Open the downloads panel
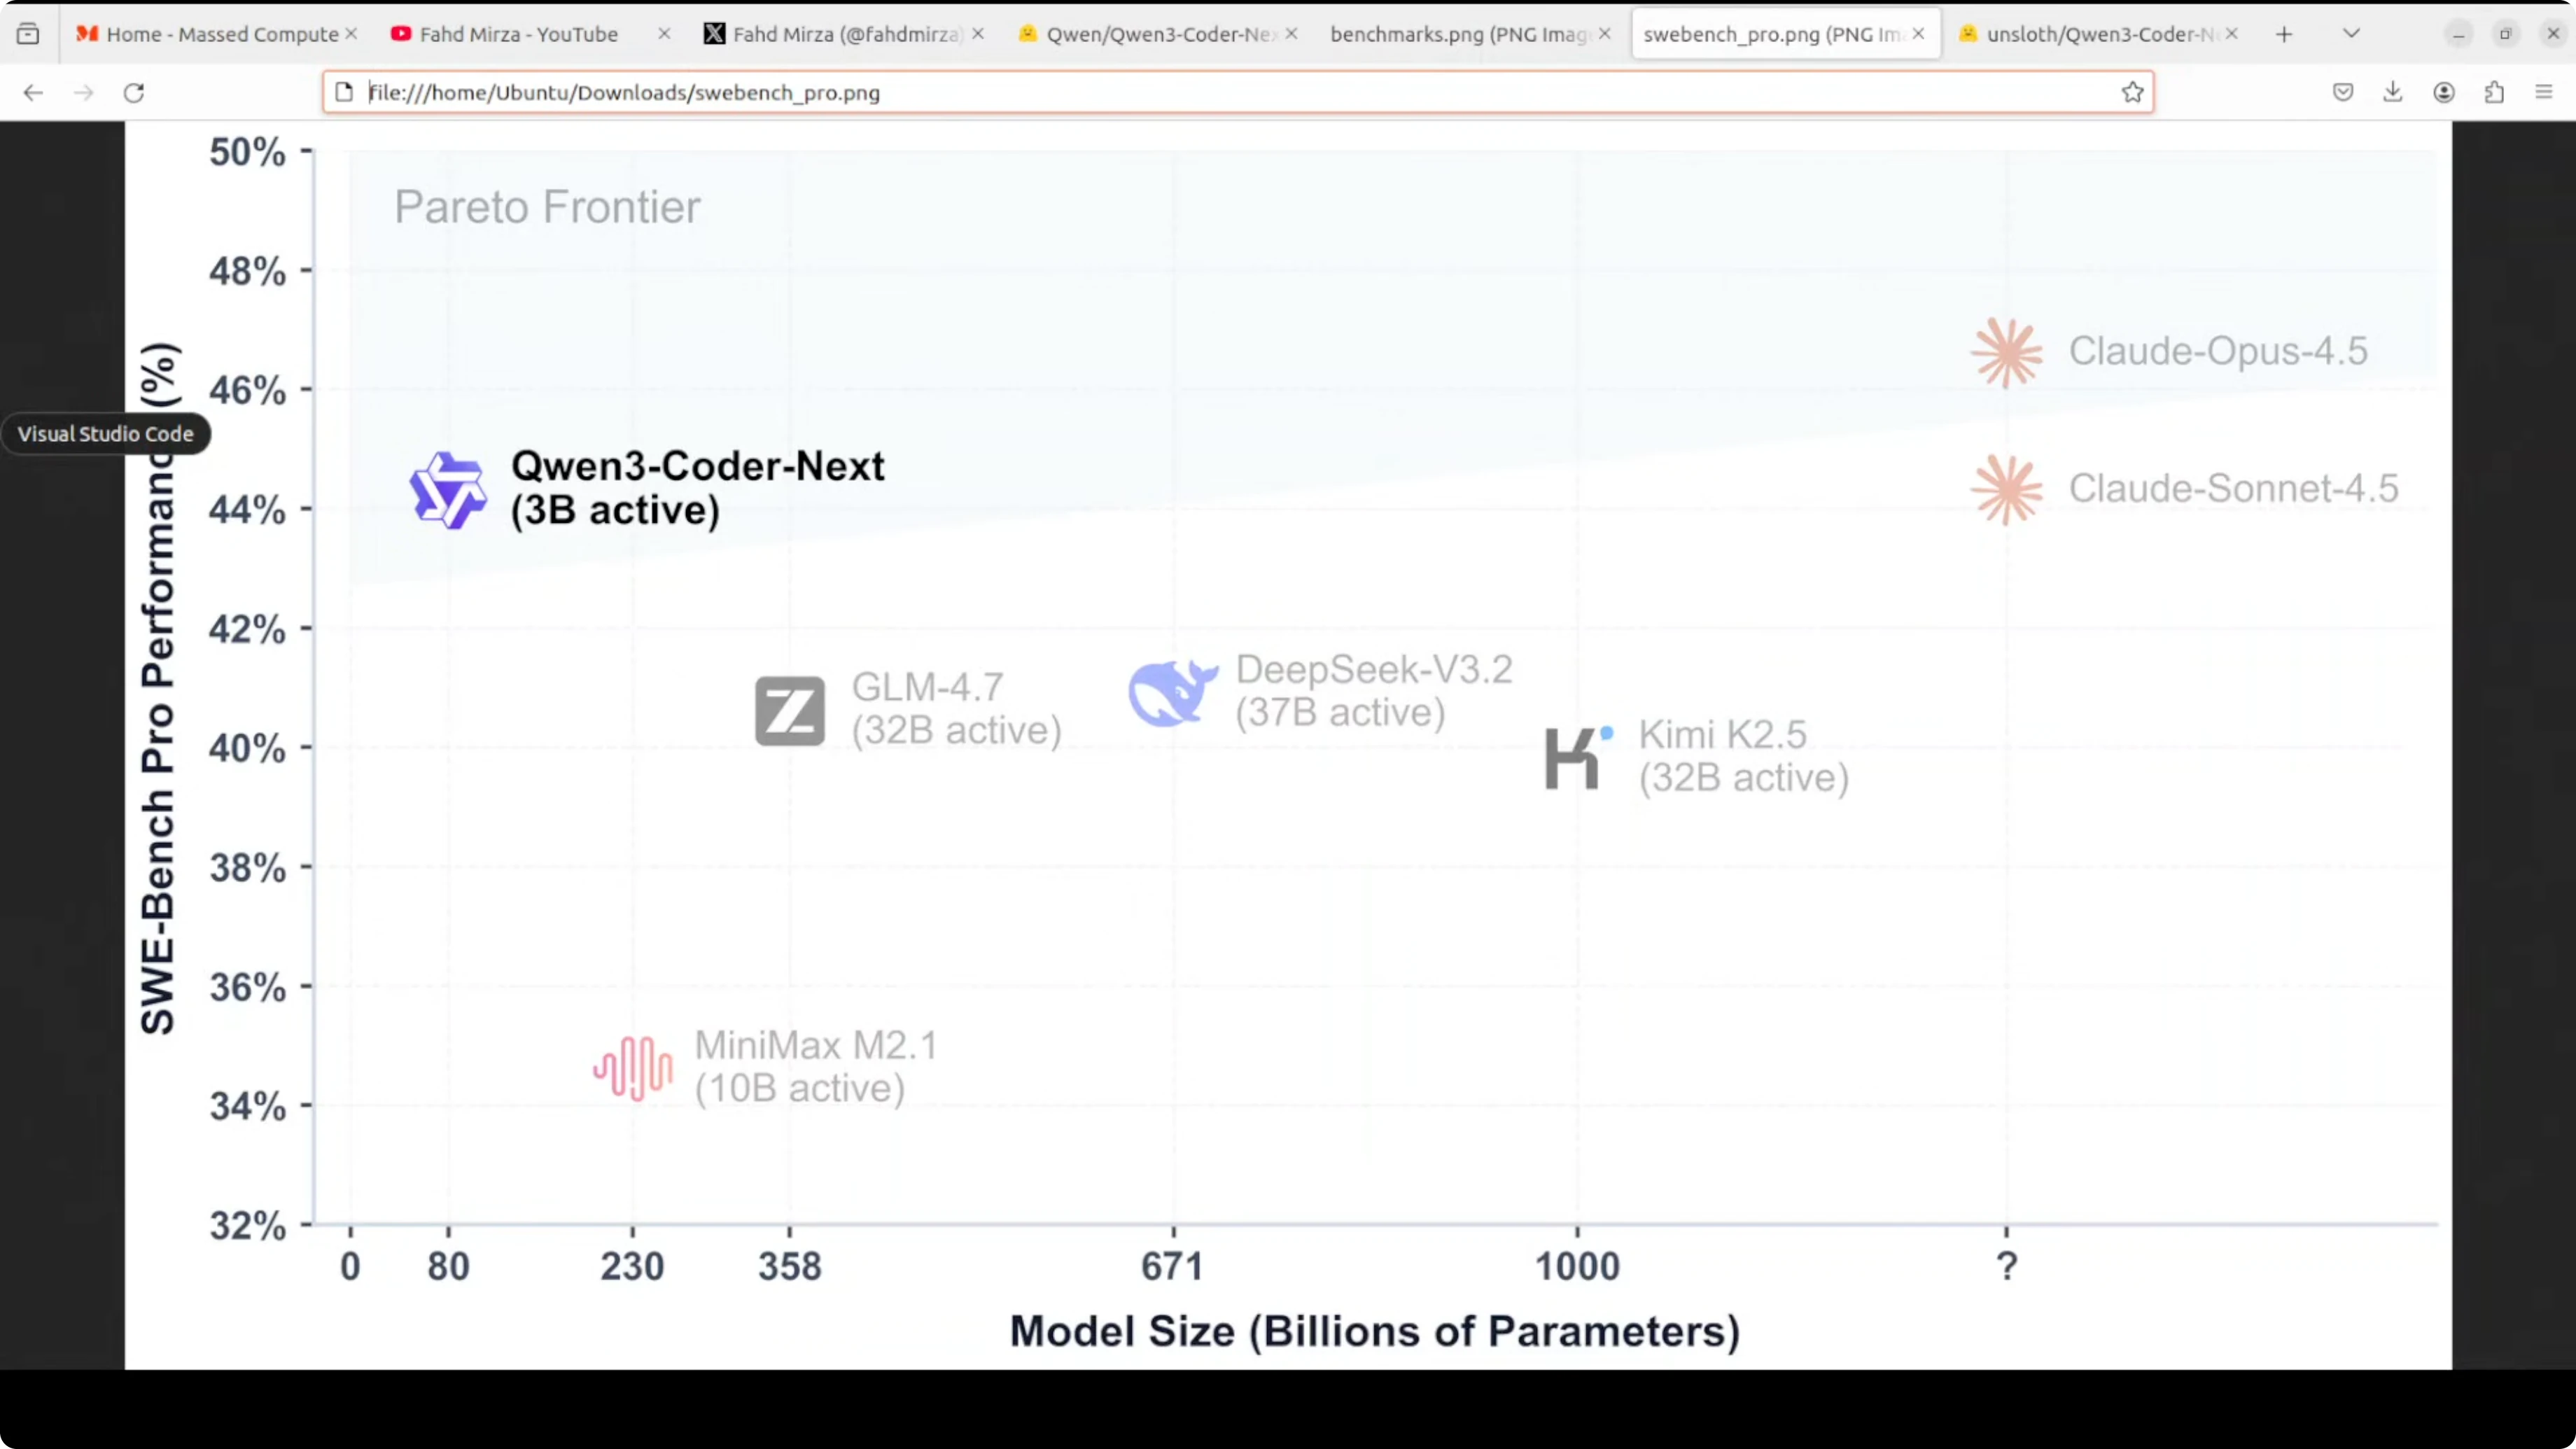This screenshot has height=1449, width=2576. [2393, 93]
